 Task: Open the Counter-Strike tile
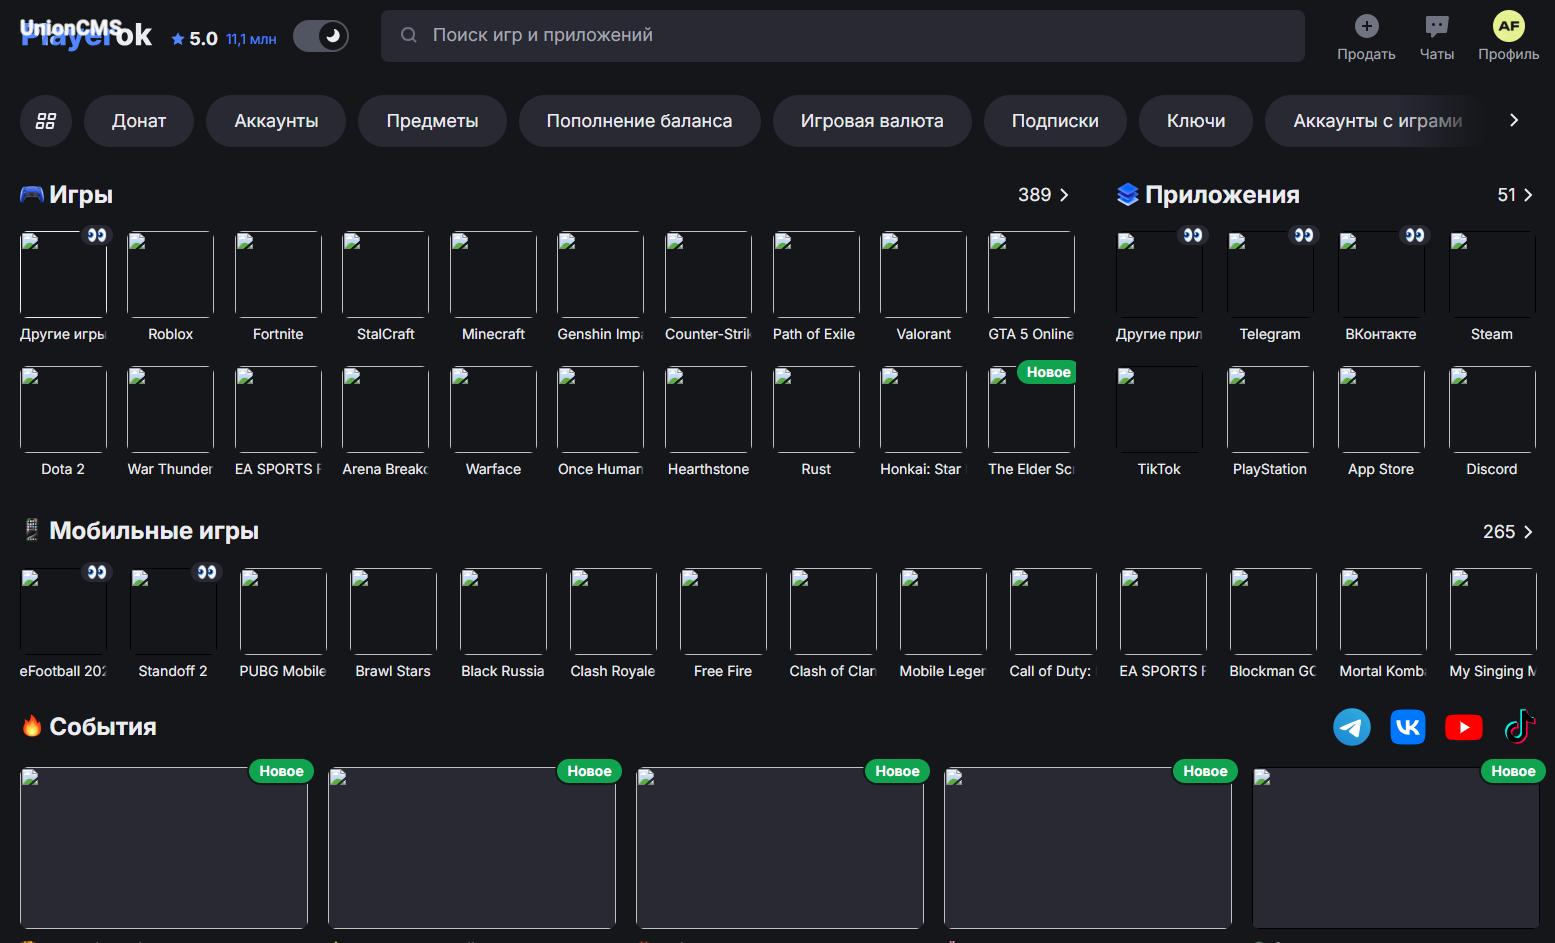click(x=708, y=288)
